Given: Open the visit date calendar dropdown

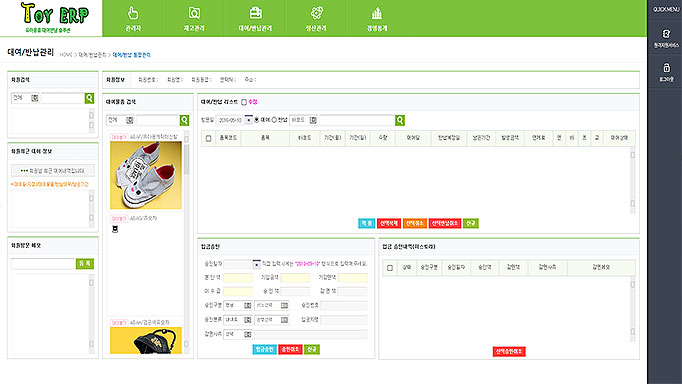Looking at the screenshot, I should coord(248,120).
